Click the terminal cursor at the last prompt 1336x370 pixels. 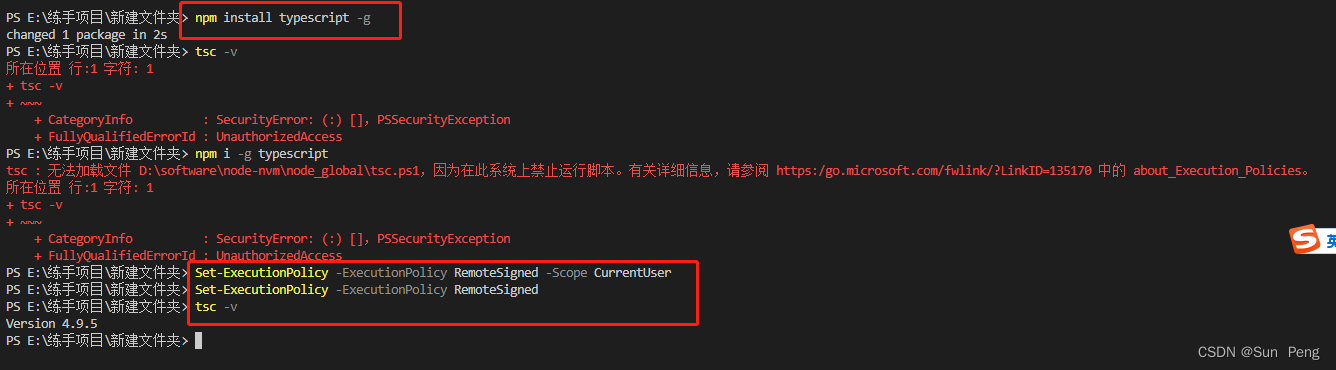point(199,341)
